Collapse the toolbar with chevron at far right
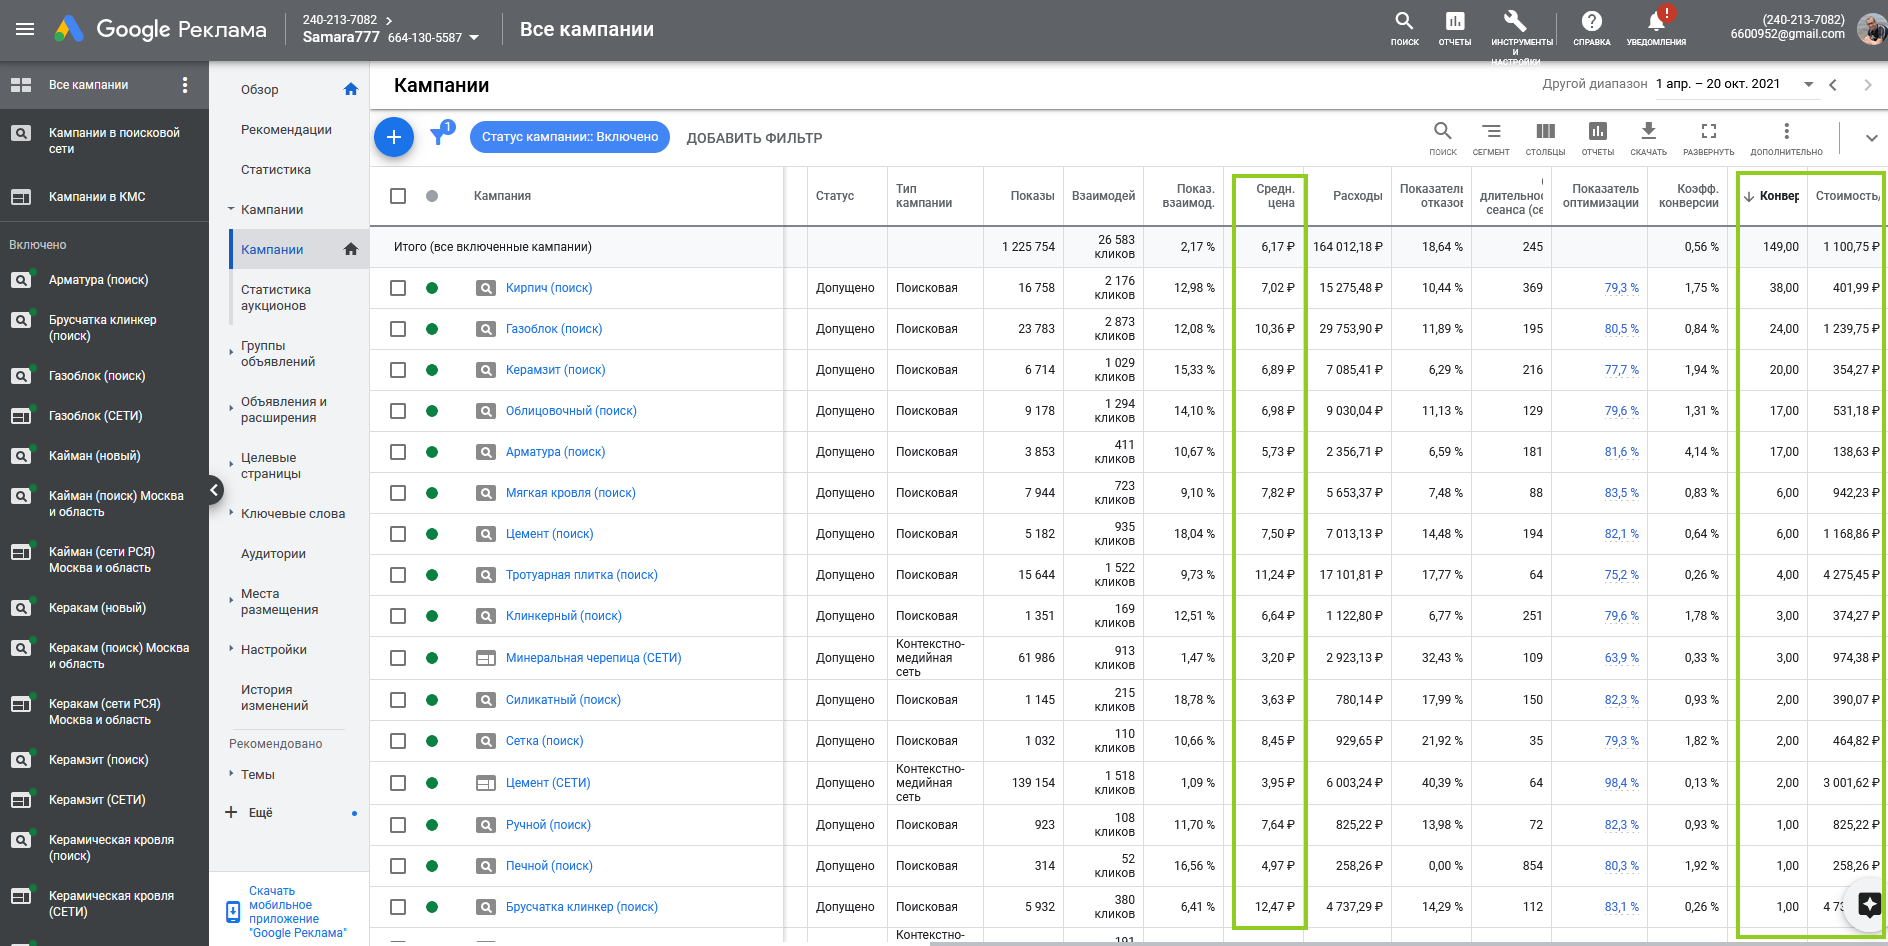Screen dimensions: 1888x946 tap(1871, 138)
